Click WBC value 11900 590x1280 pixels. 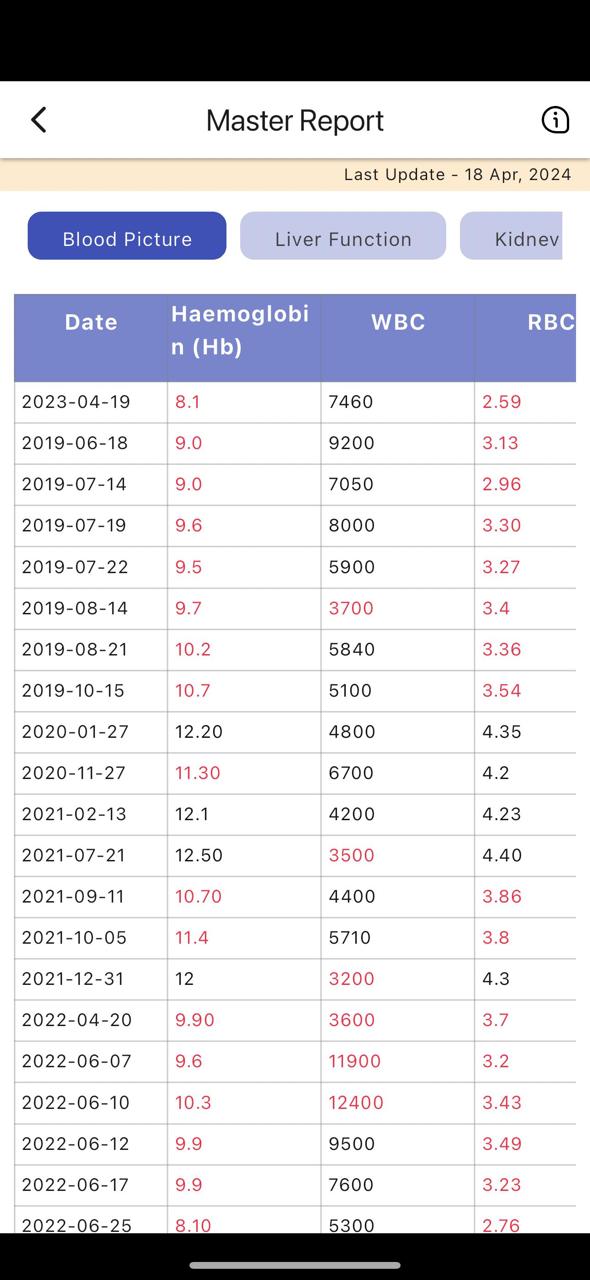(x=355, y=1061)
